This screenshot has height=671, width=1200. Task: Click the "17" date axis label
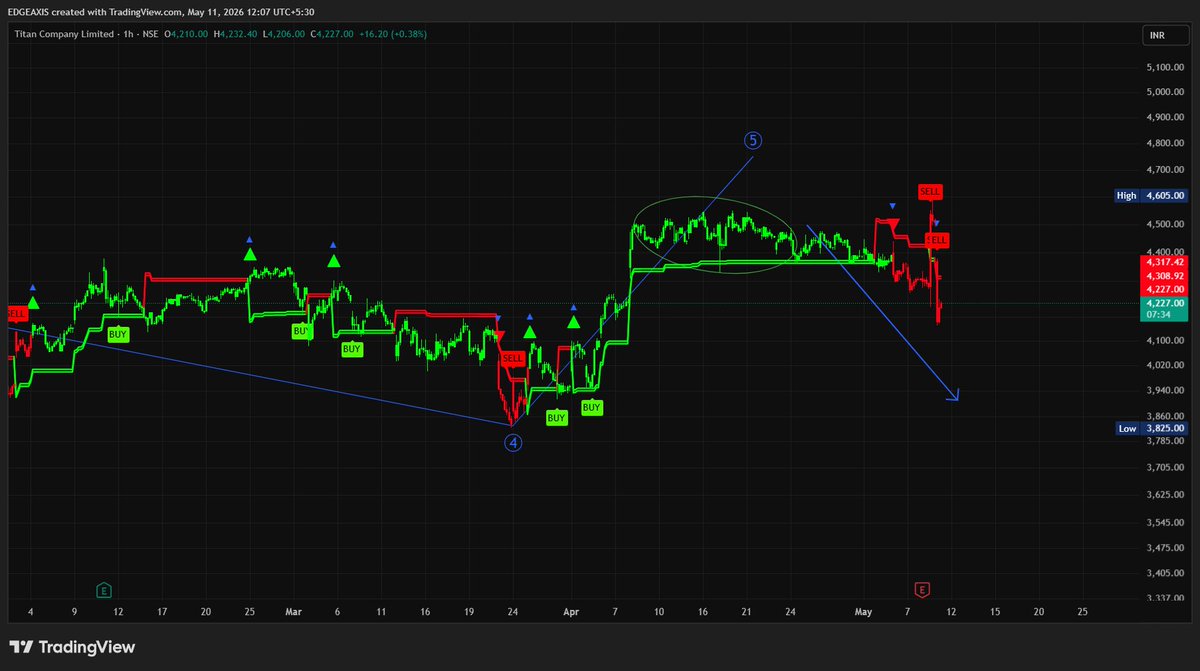tap(162, 610)
